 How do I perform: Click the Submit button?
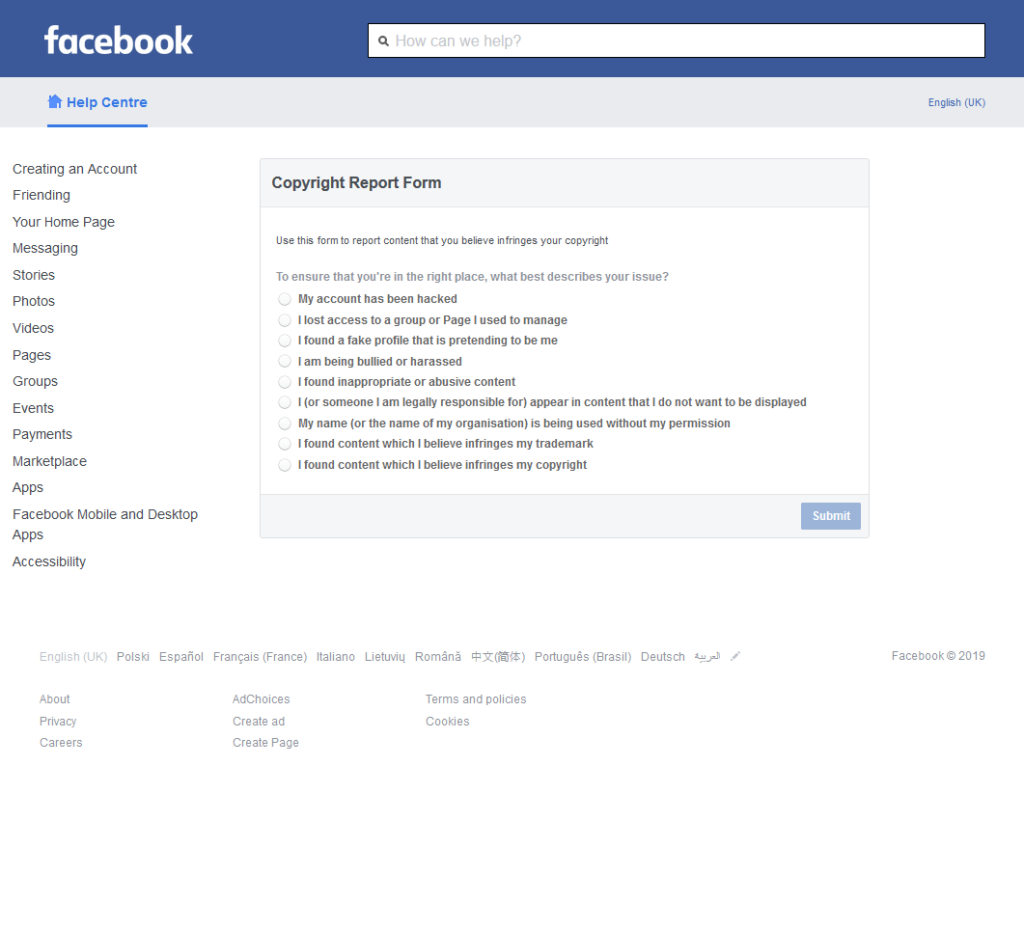coord(831,516)
